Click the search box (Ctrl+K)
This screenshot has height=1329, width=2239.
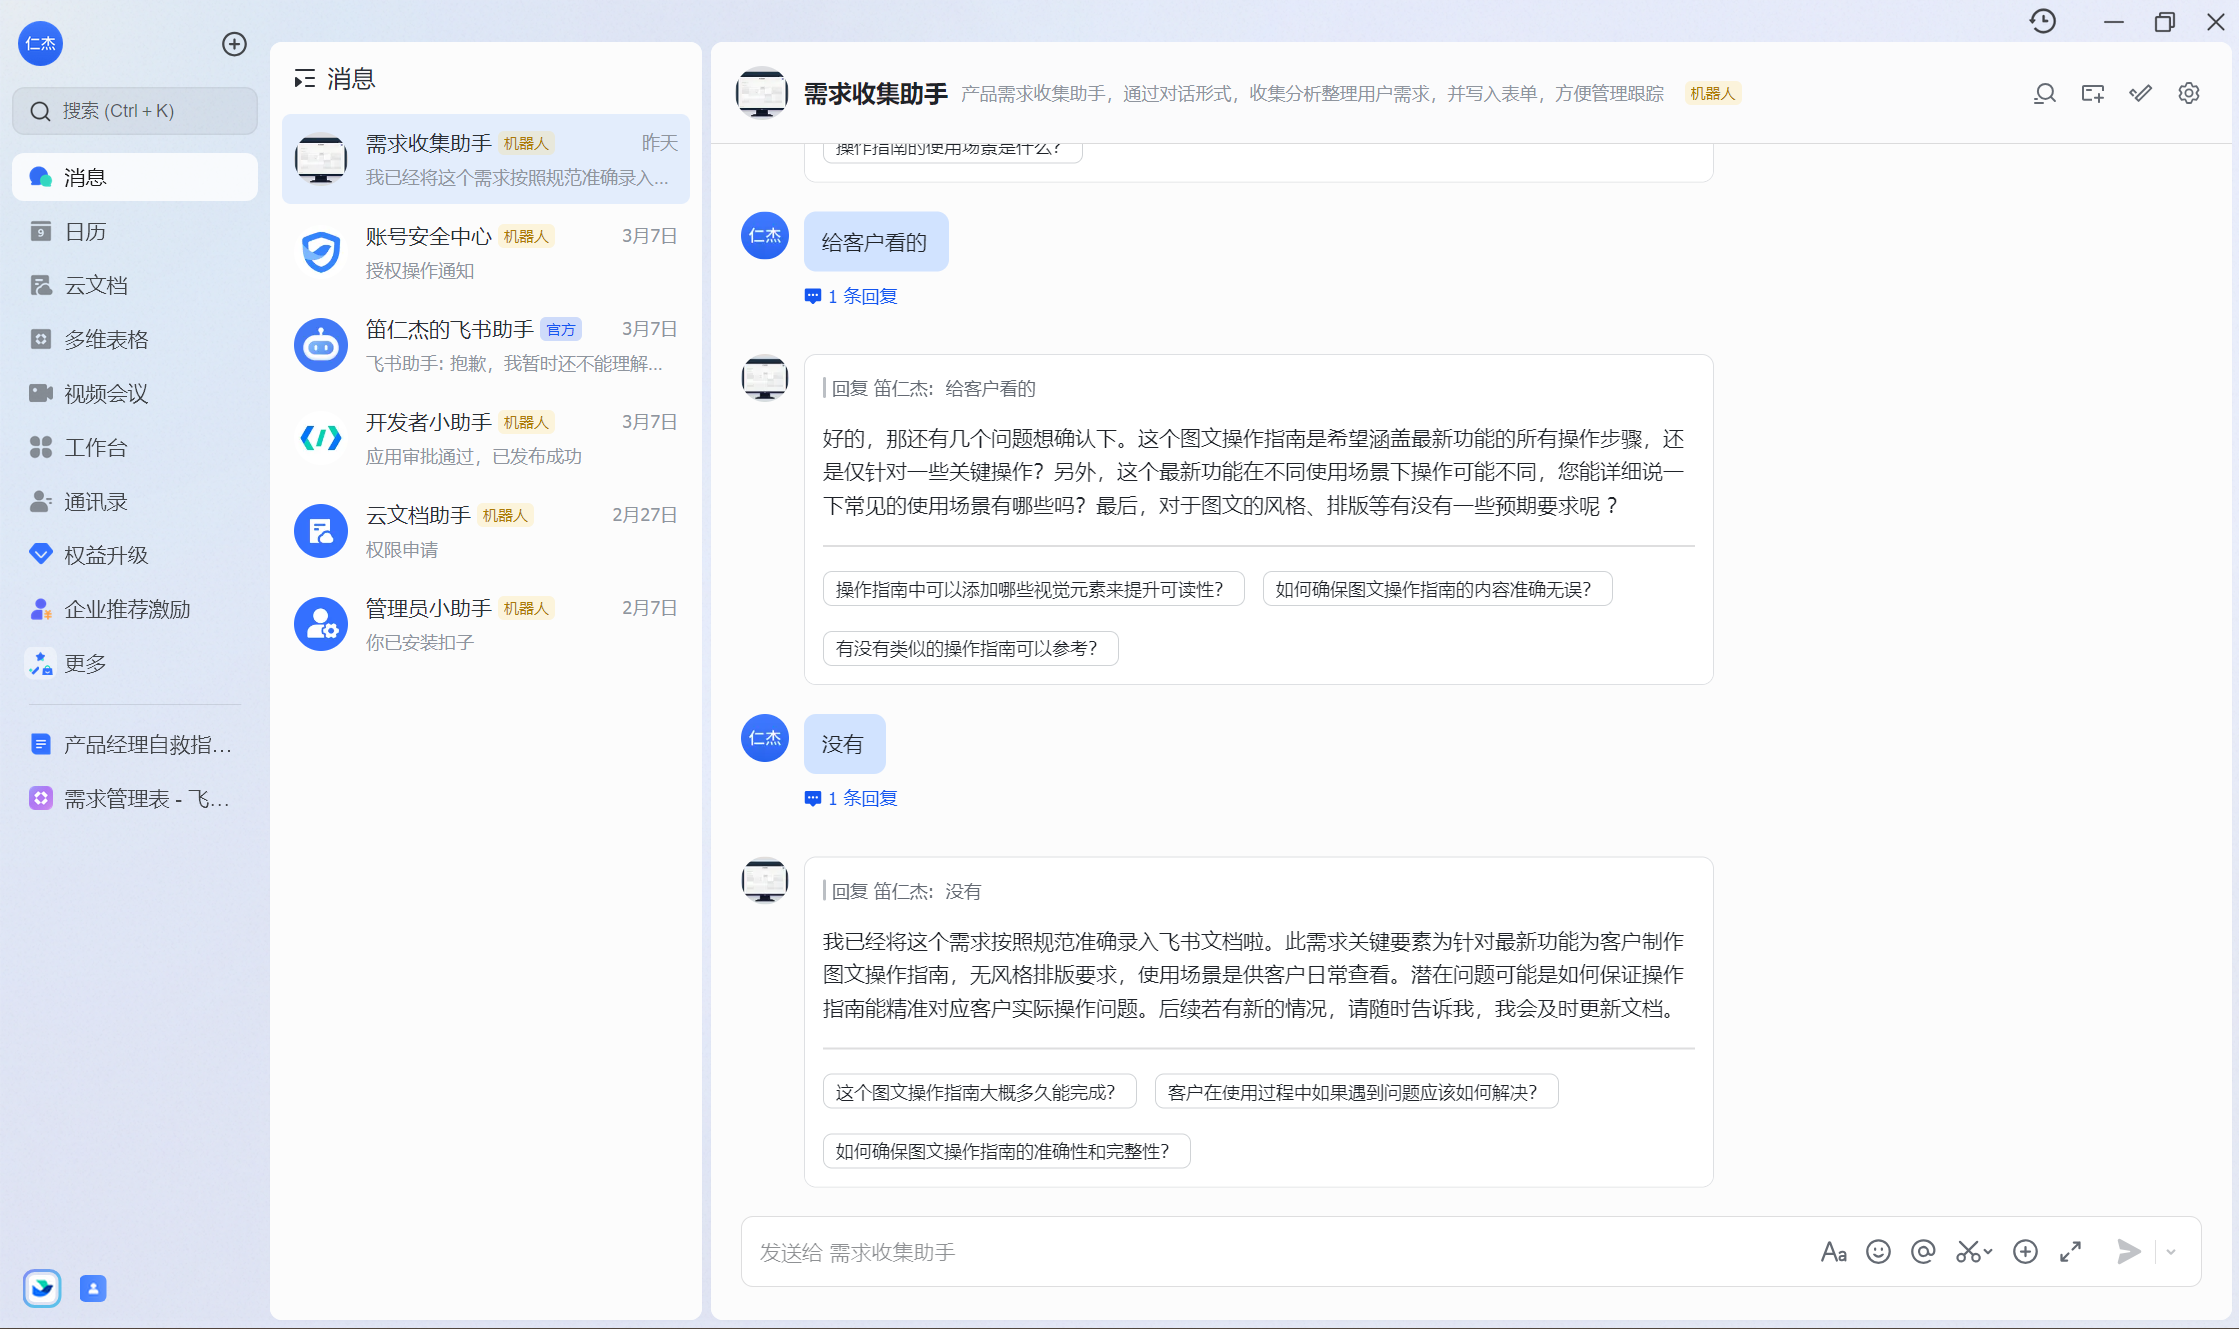[135, 111]
